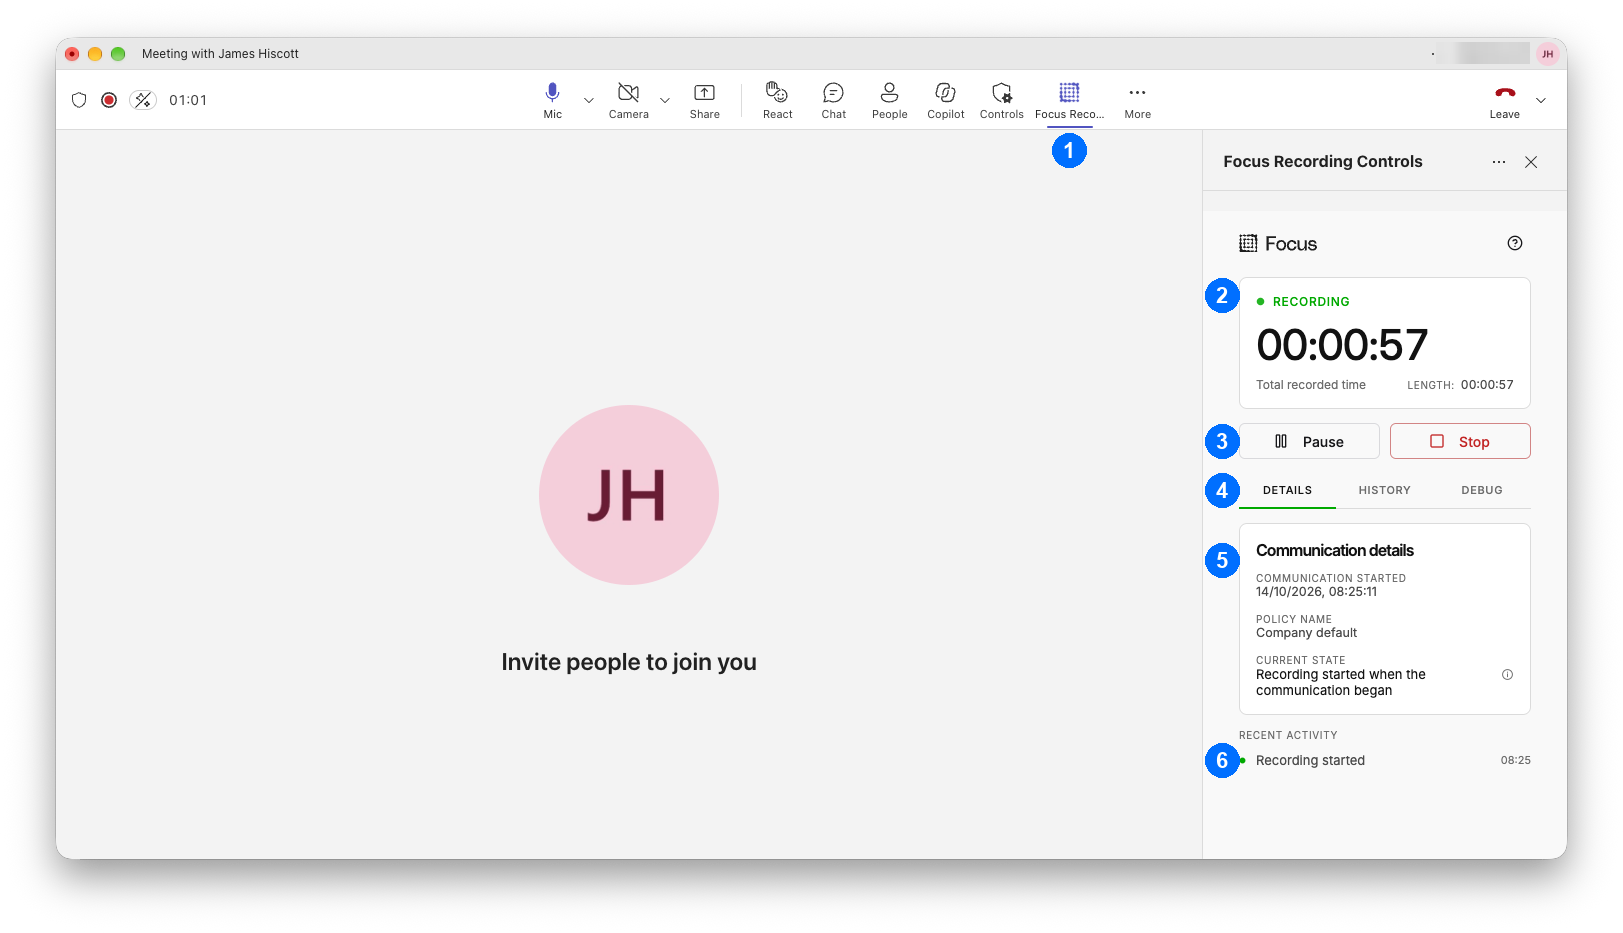Open the panel's three-dot options menu
Viewport: 1623px width, 933px height.
click(x=1498, y=162)
